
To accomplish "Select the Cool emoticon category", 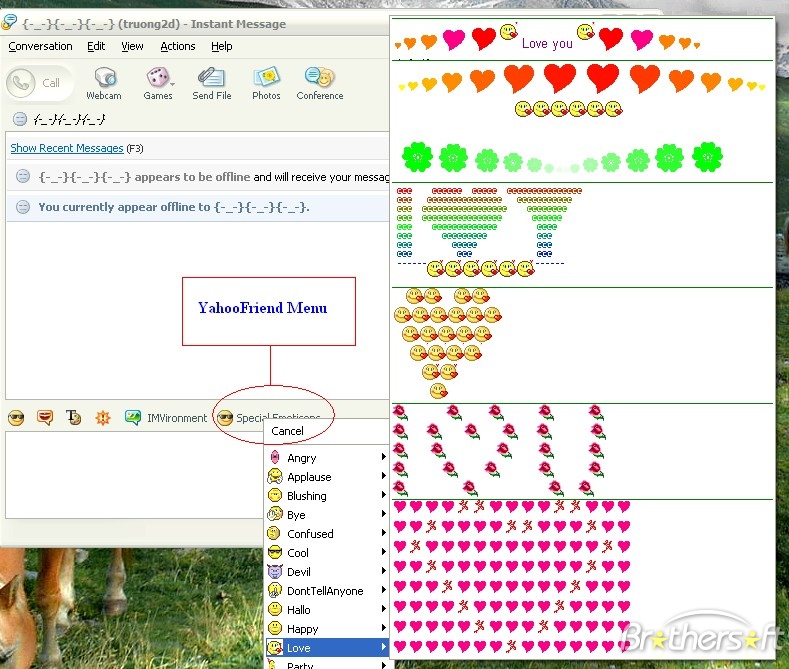I will 327,553.
